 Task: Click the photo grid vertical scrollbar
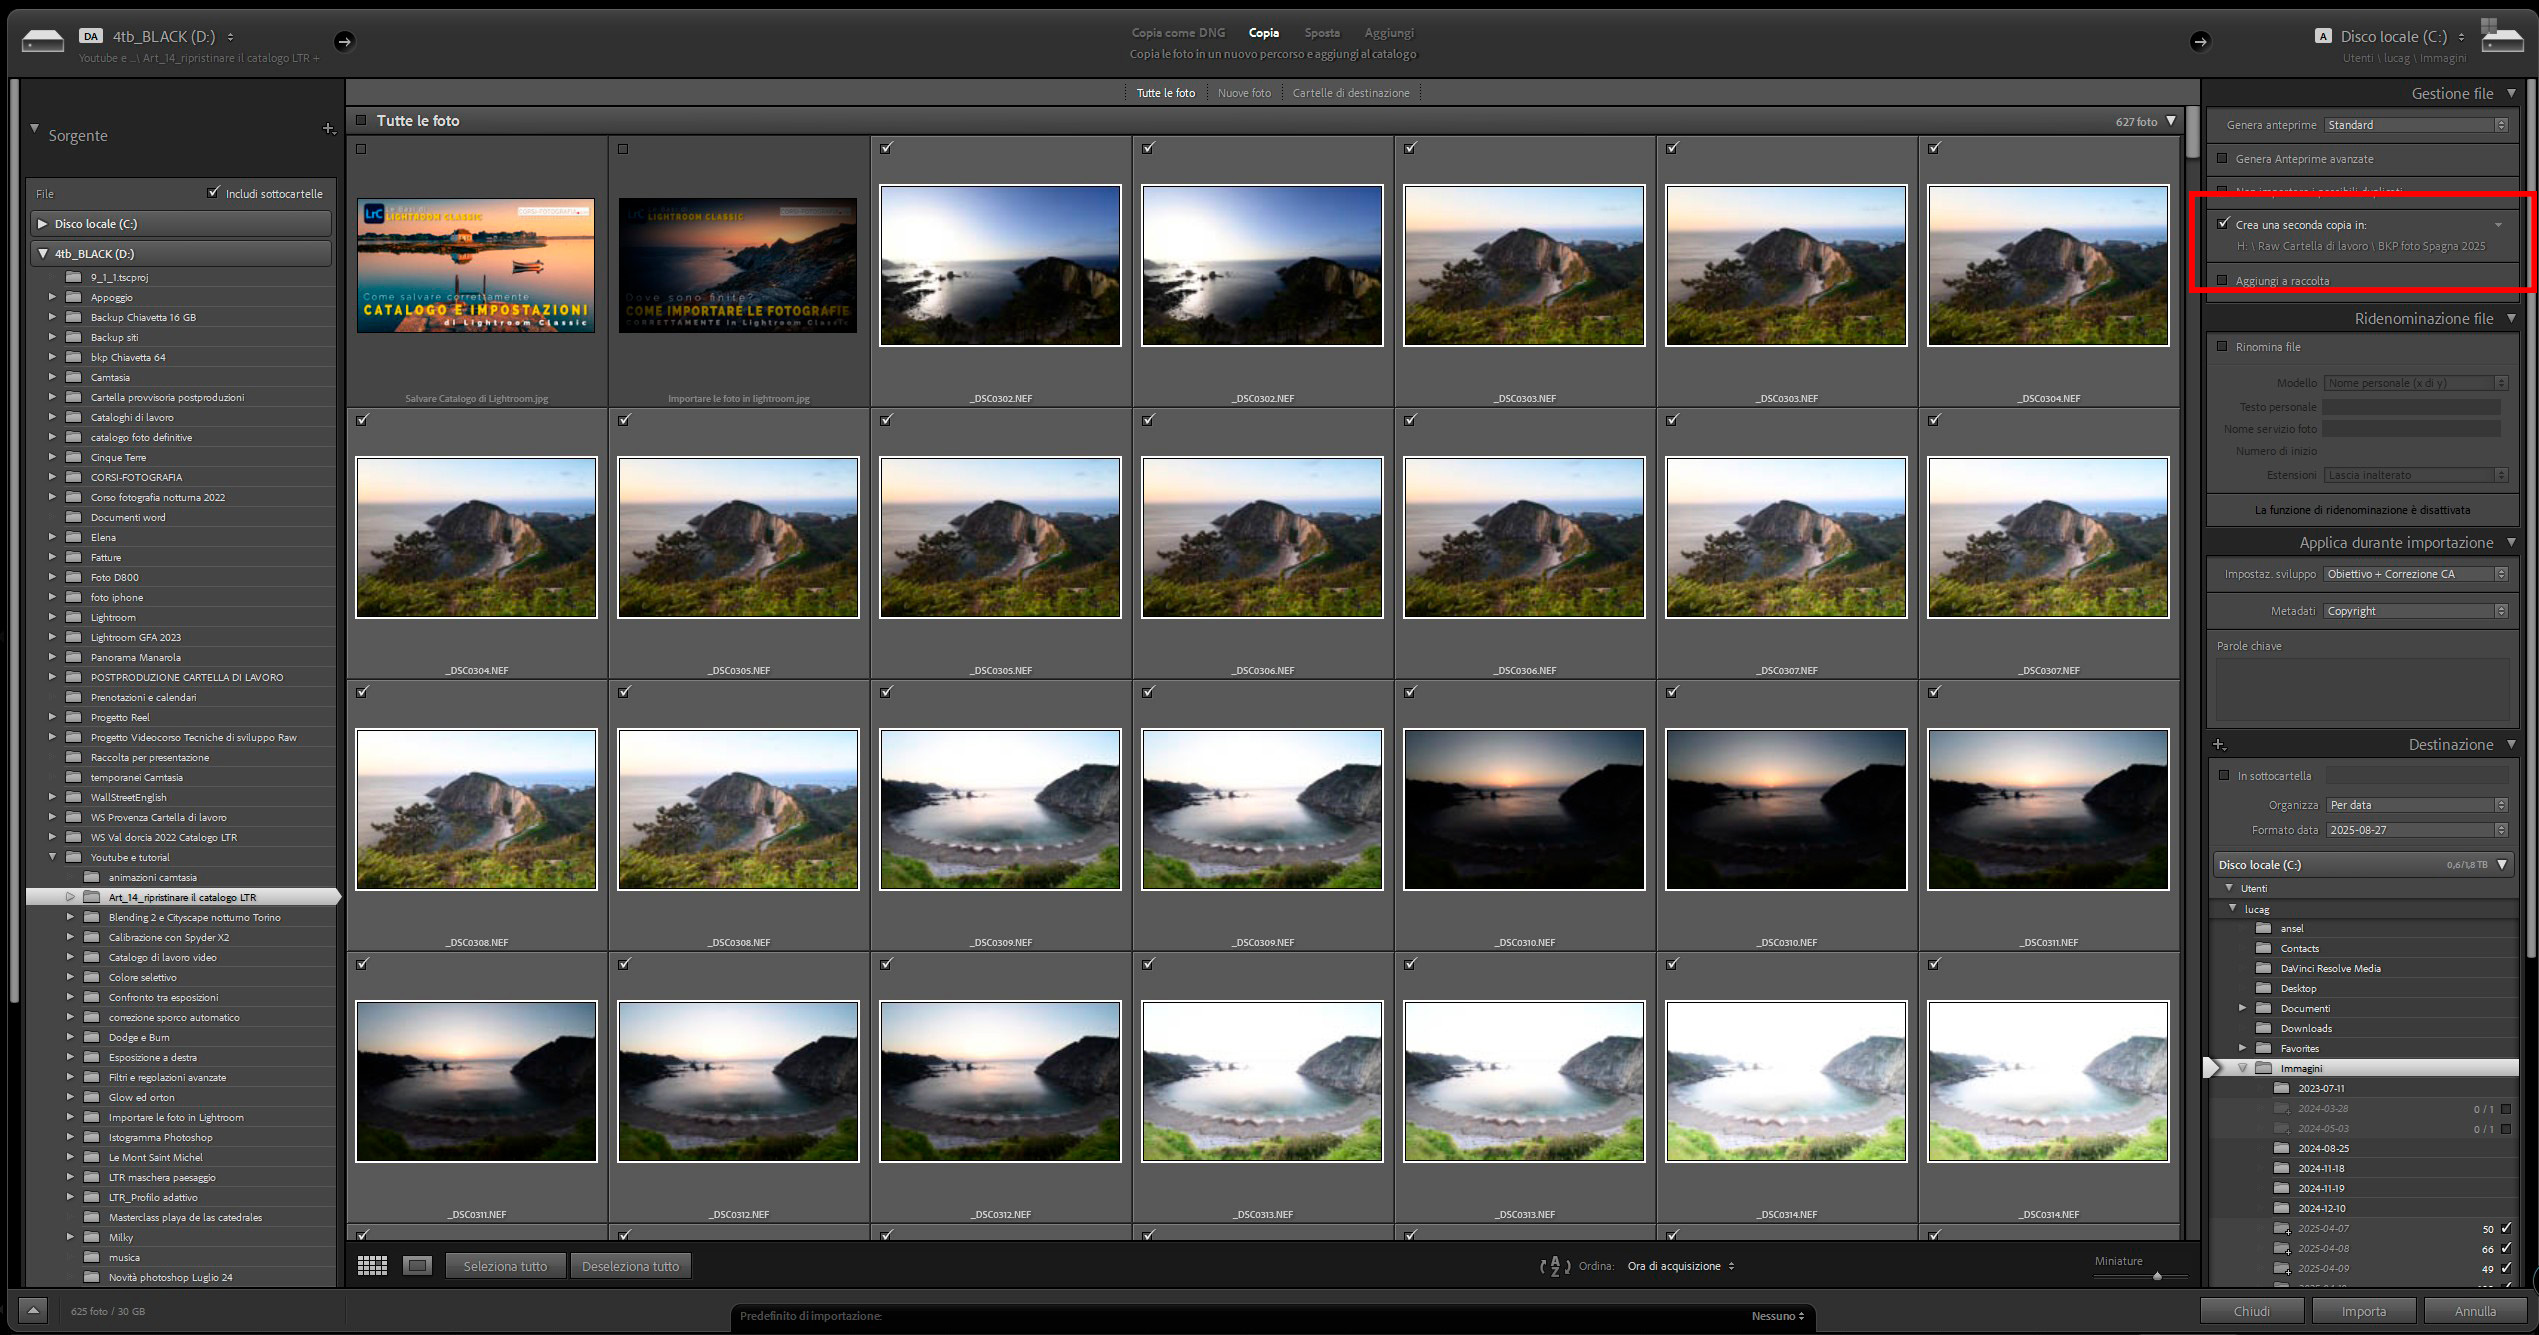[x=2191, y=131]
